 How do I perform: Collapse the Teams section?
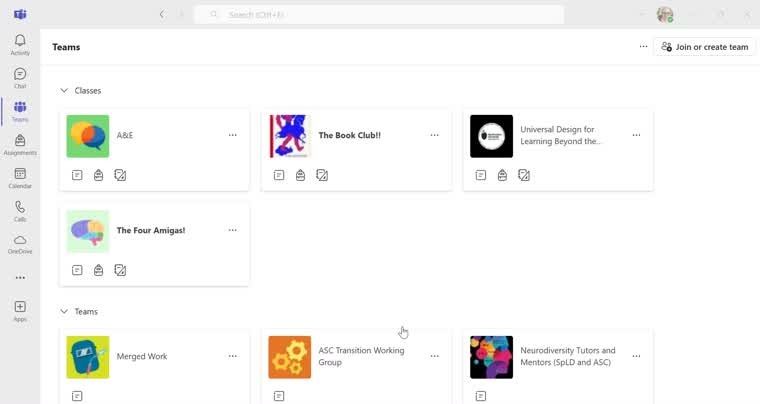[64, 312]
